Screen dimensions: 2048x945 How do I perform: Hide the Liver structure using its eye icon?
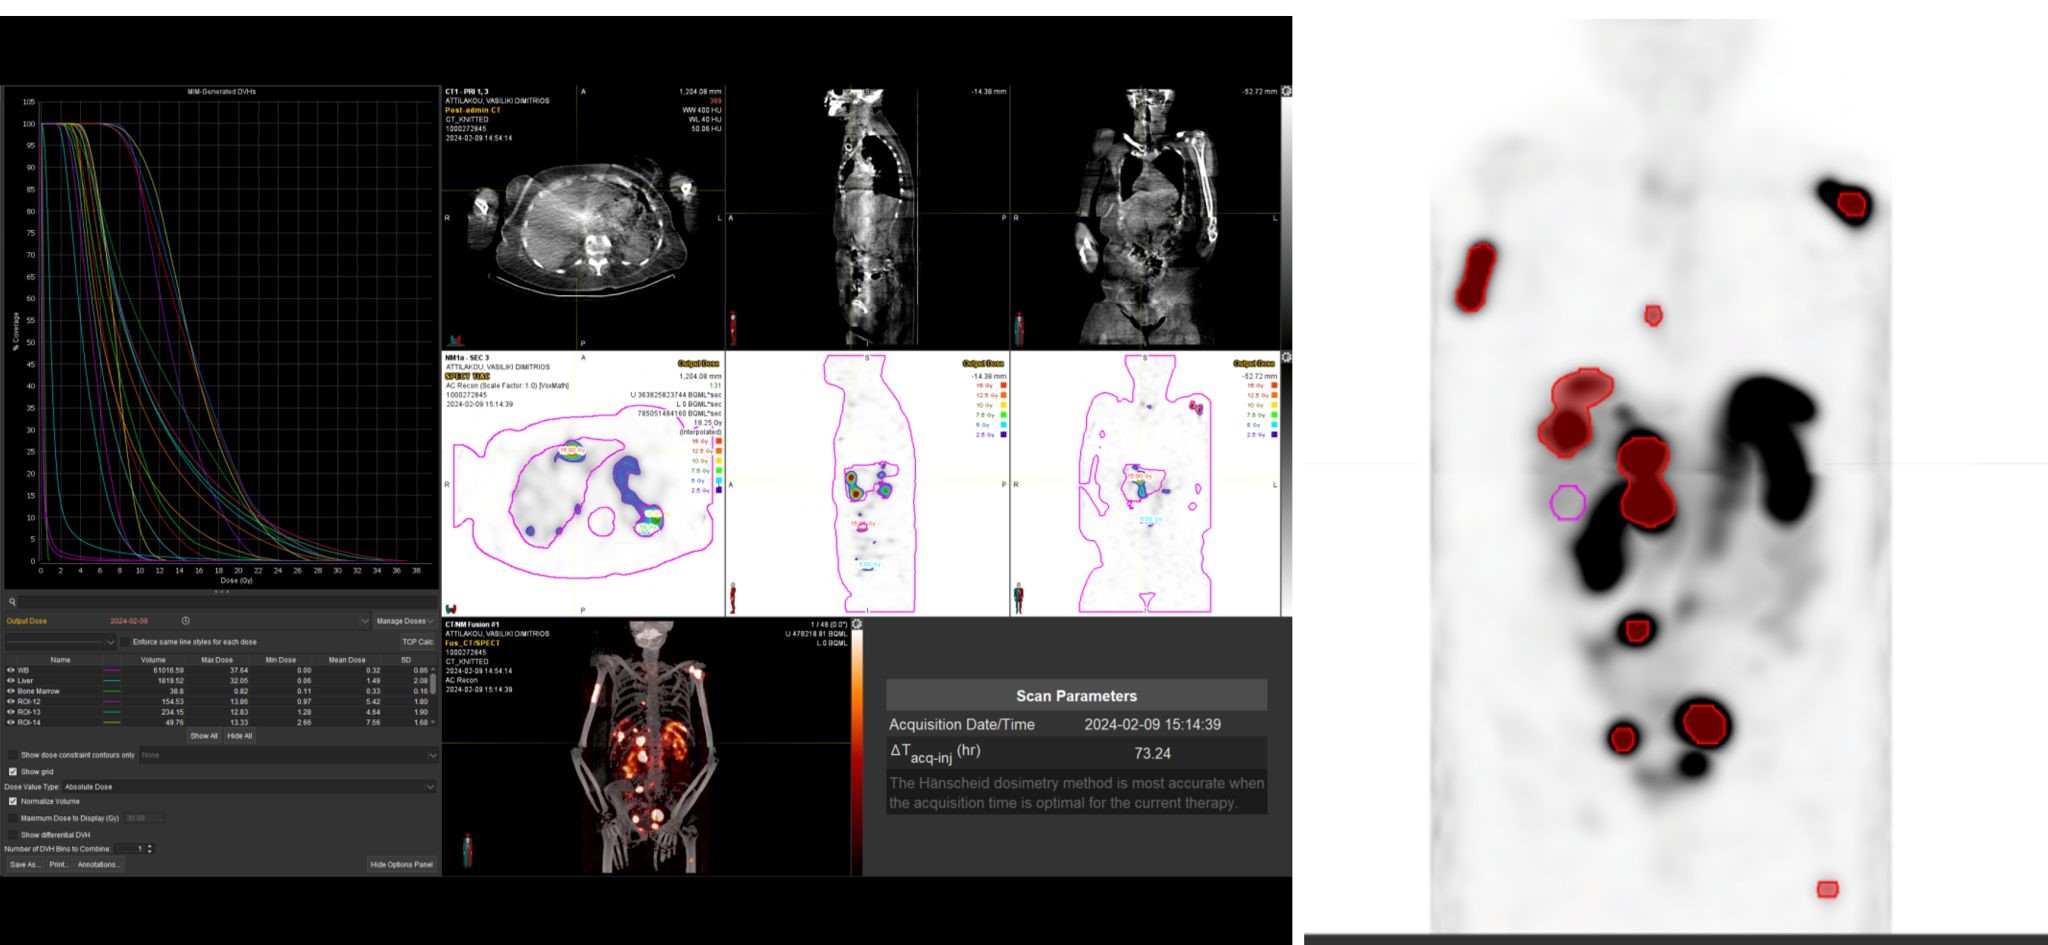(11, 681)
